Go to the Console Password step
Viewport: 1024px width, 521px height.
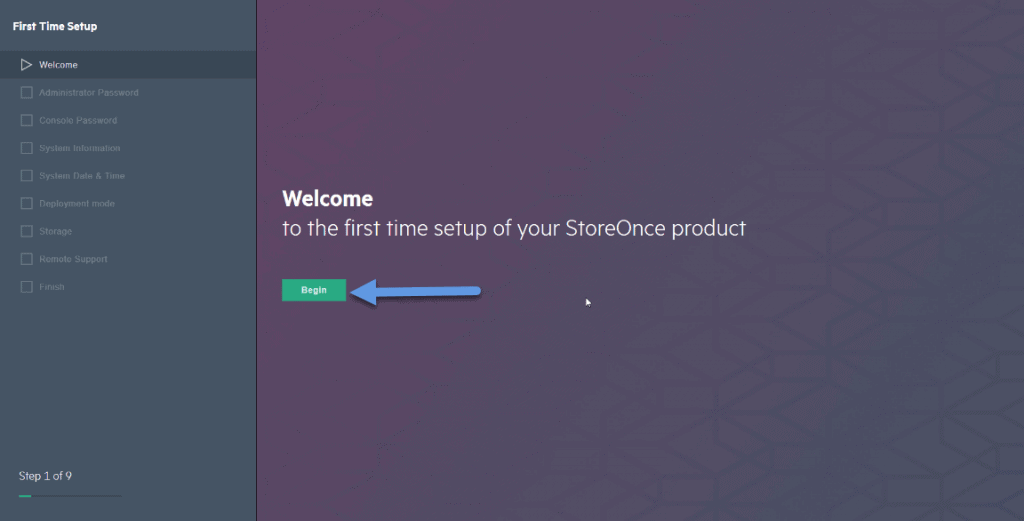pos(78,120)
